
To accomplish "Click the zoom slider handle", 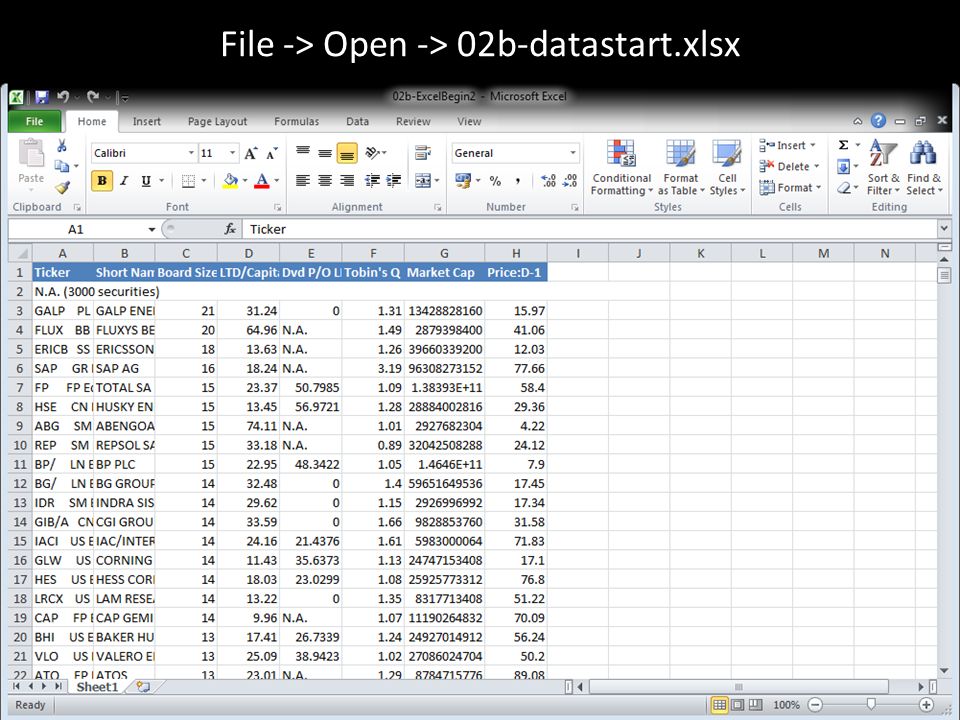I will tap(871, 705).
